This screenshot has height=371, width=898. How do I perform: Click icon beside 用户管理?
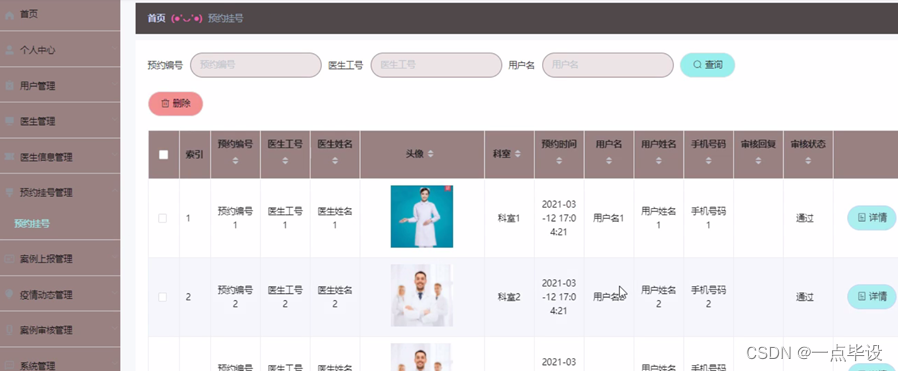coord(9,85)
